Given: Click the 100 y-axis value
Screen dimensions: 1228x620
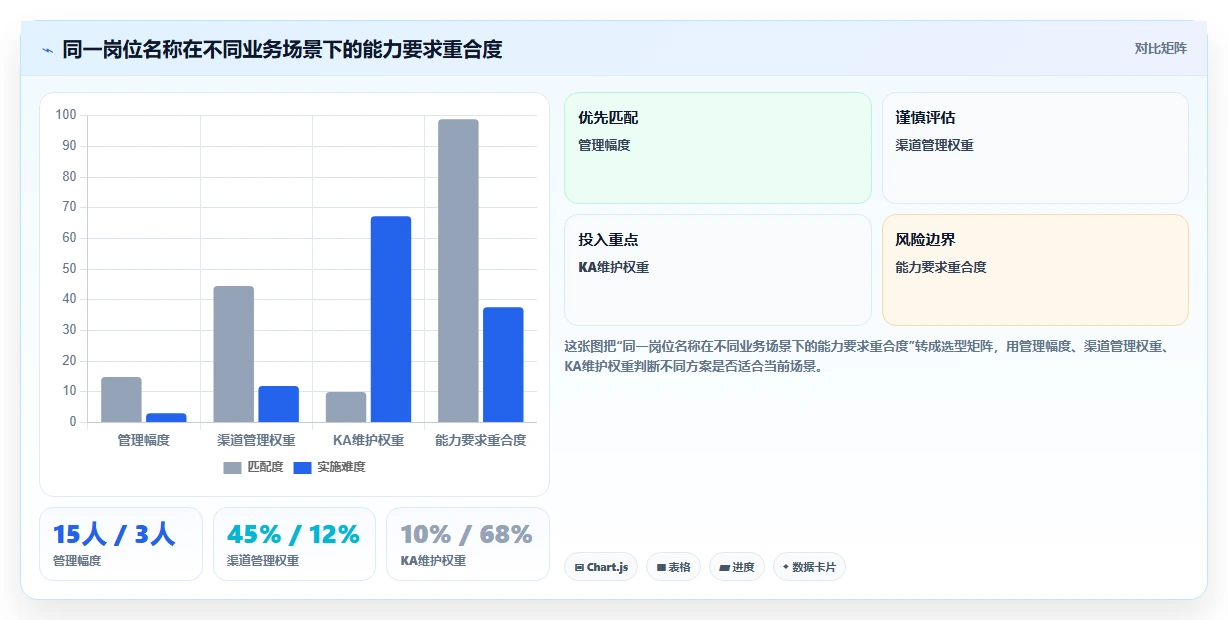Looking at the screenshot, I should click(x=66, y=115).
